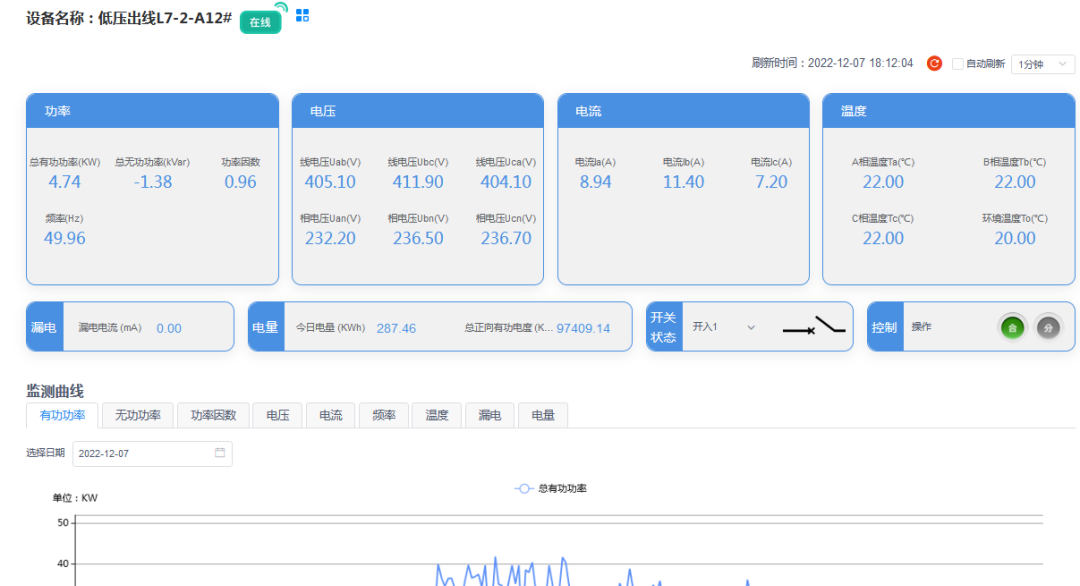1080x586 pixels.
Task: Click the Uan phase voltage 232.20
Action: 330,238
